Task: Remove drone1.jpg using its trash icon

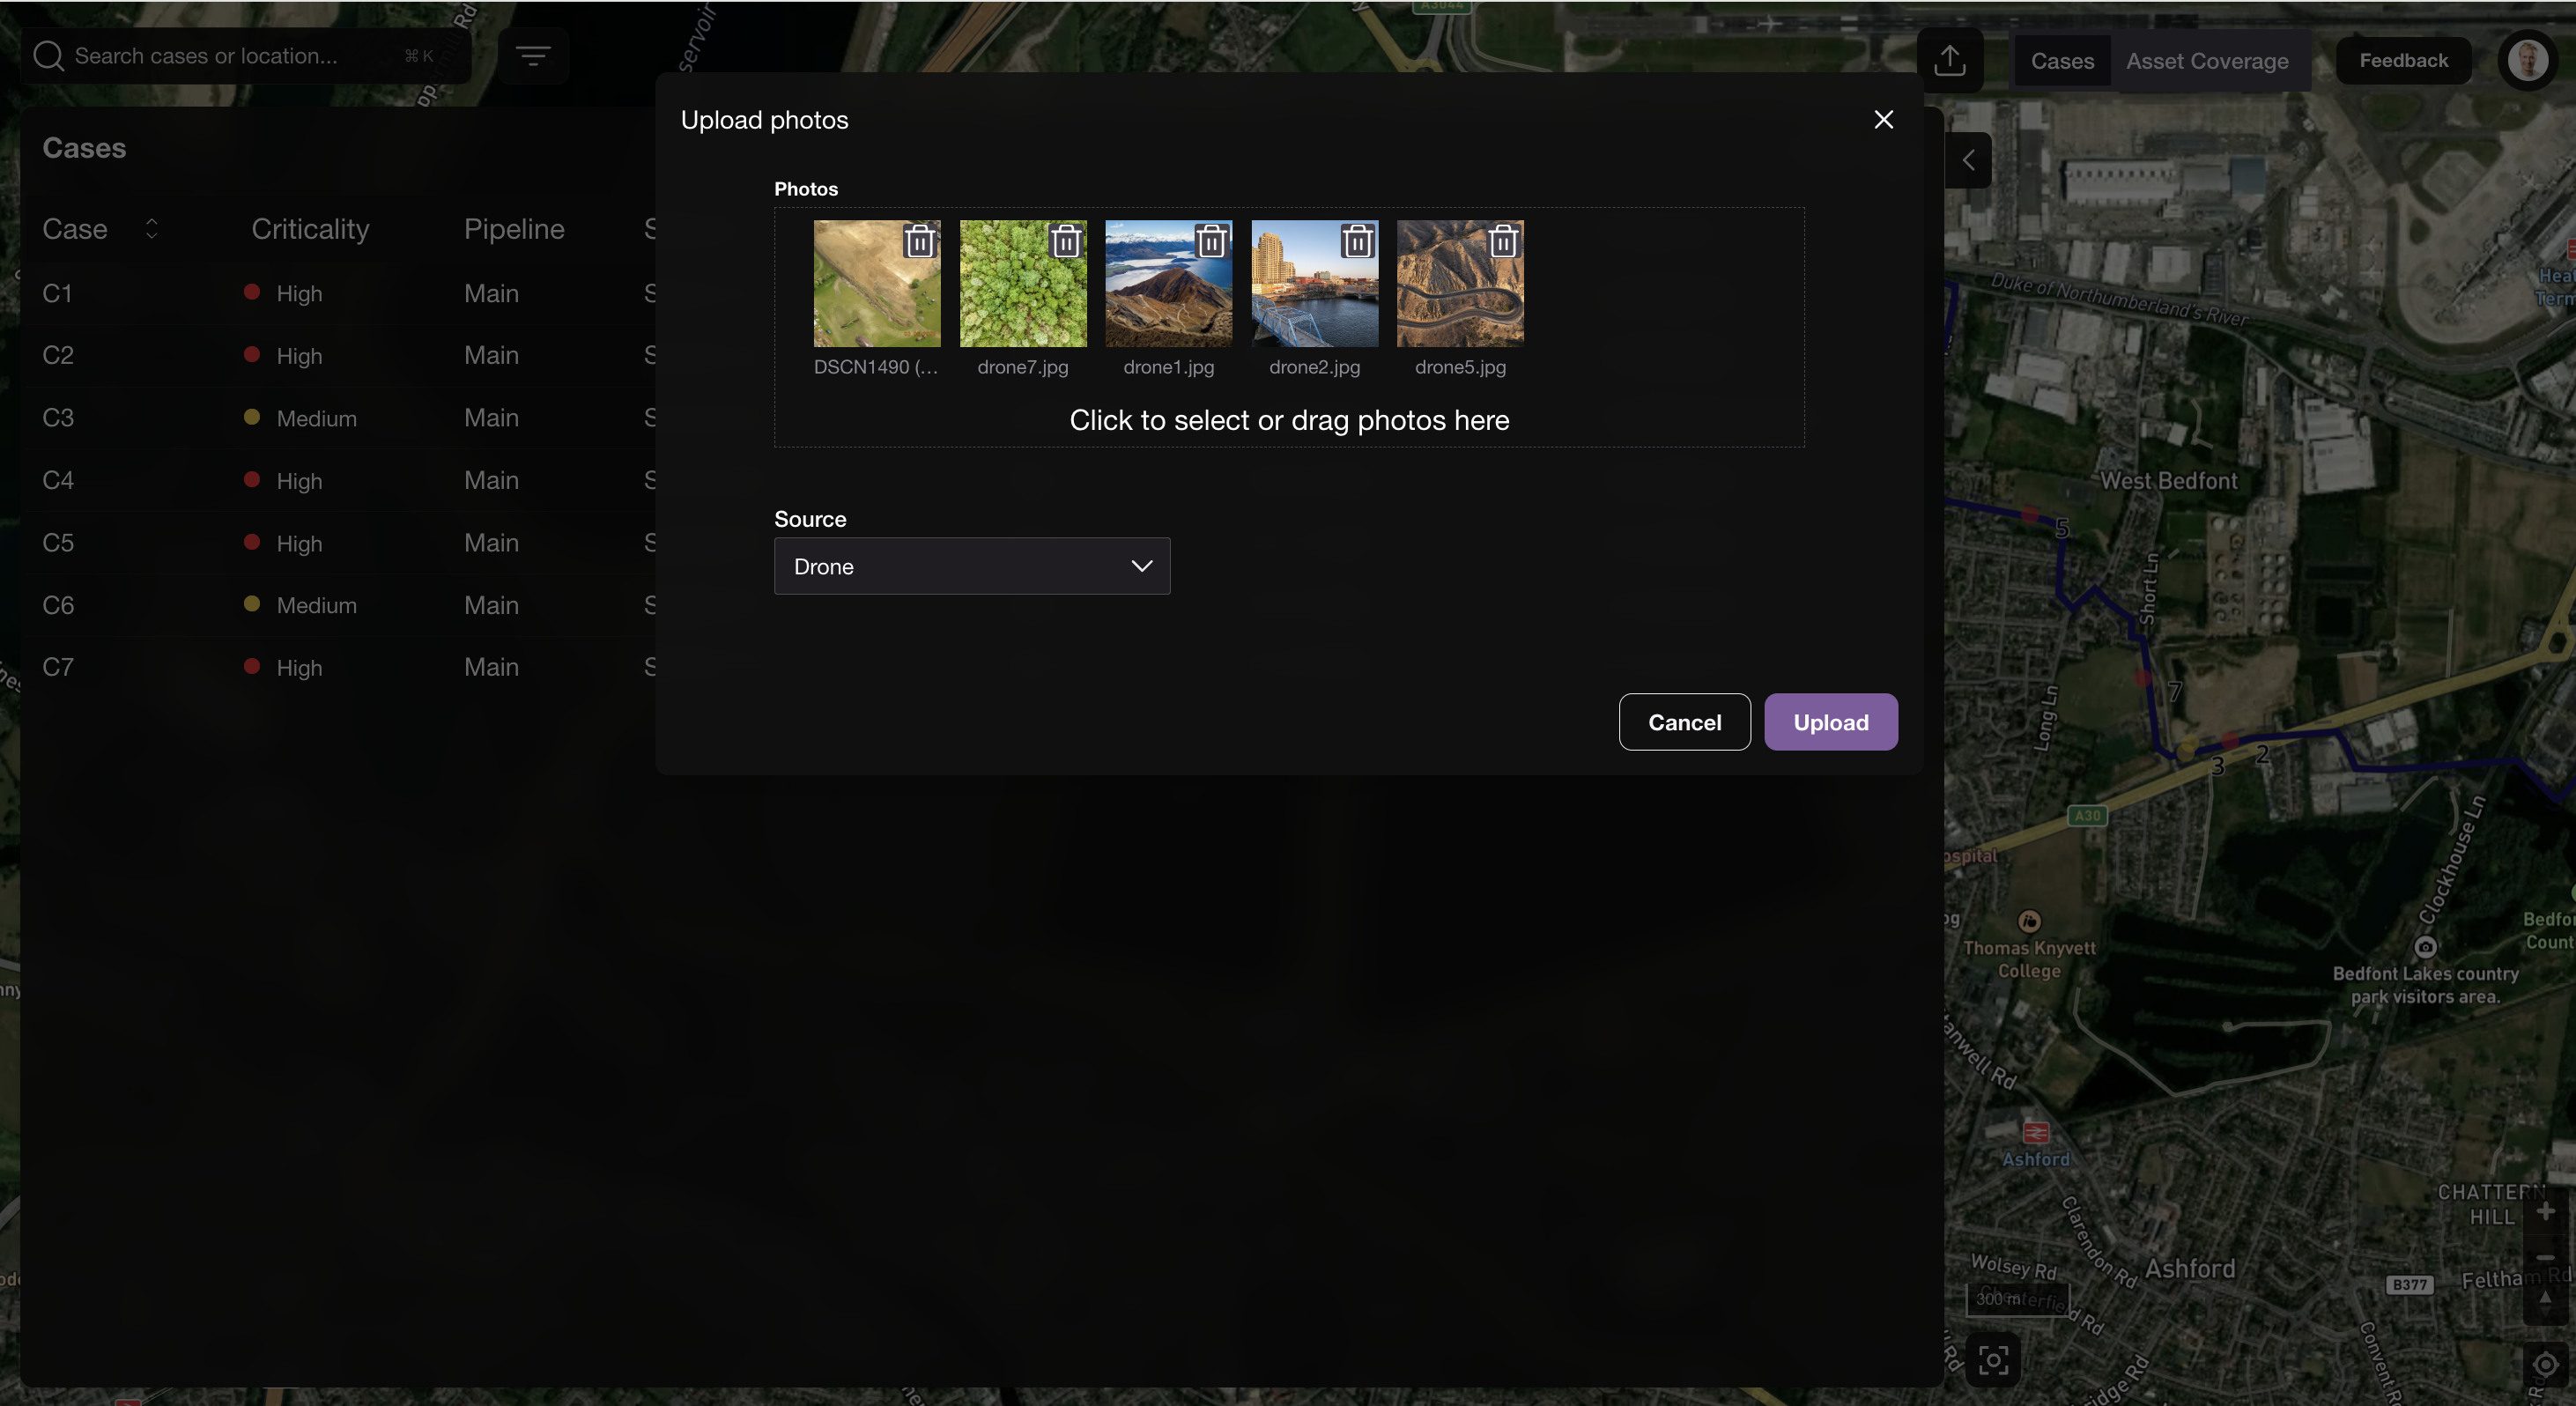Action: point(1211,241)
